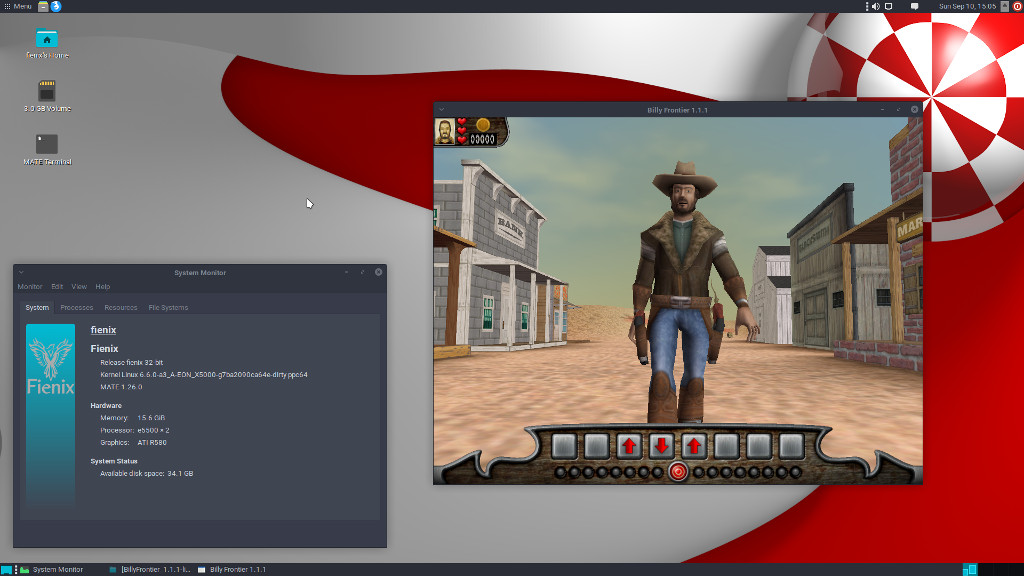
Task: Click the 'MATE 1.26.0' text
Action: [x=121, y=387]
